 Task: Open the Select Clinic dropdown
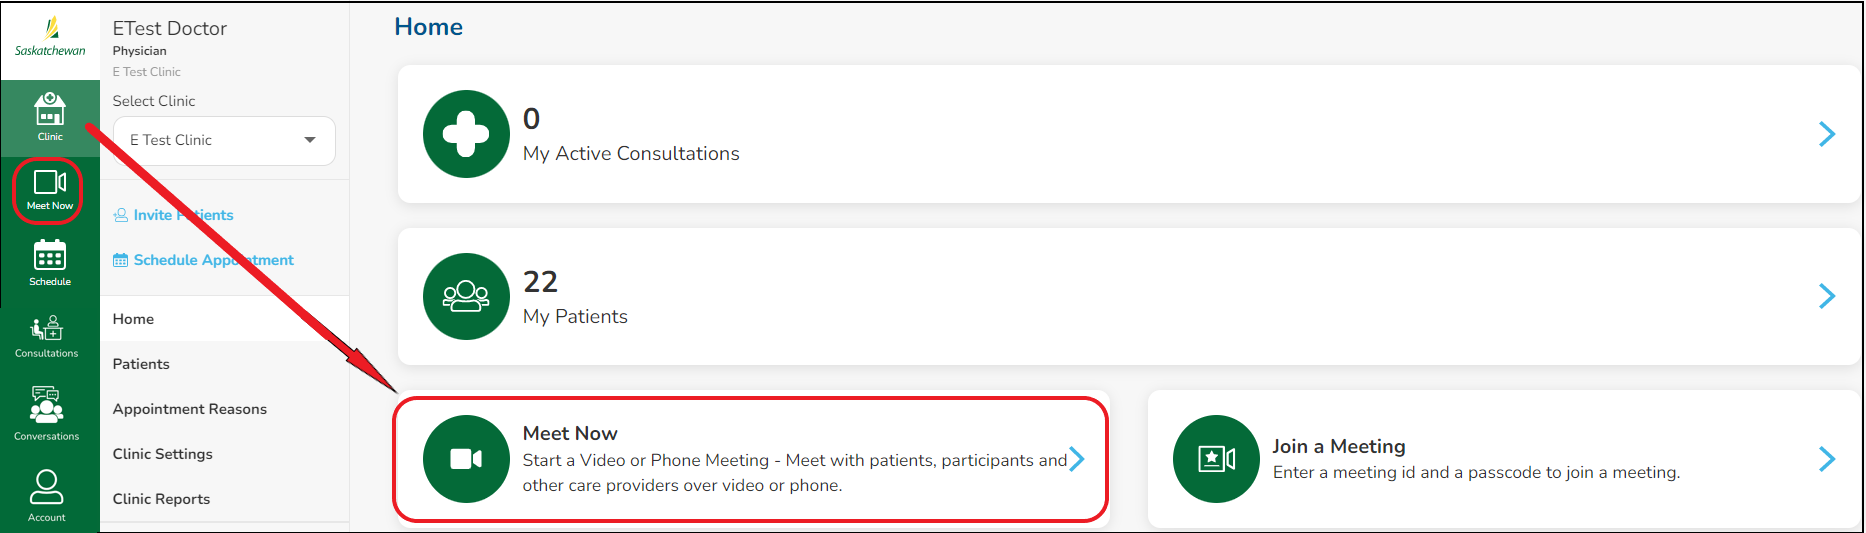[224, 141]
